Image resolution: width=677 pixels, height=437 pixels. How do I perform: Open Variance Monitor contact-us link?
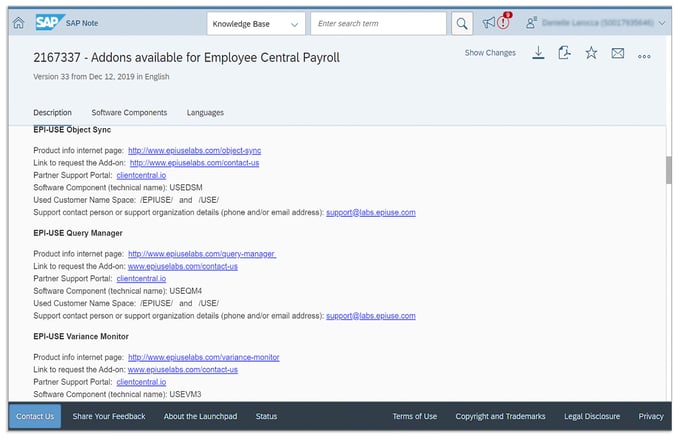183,370
